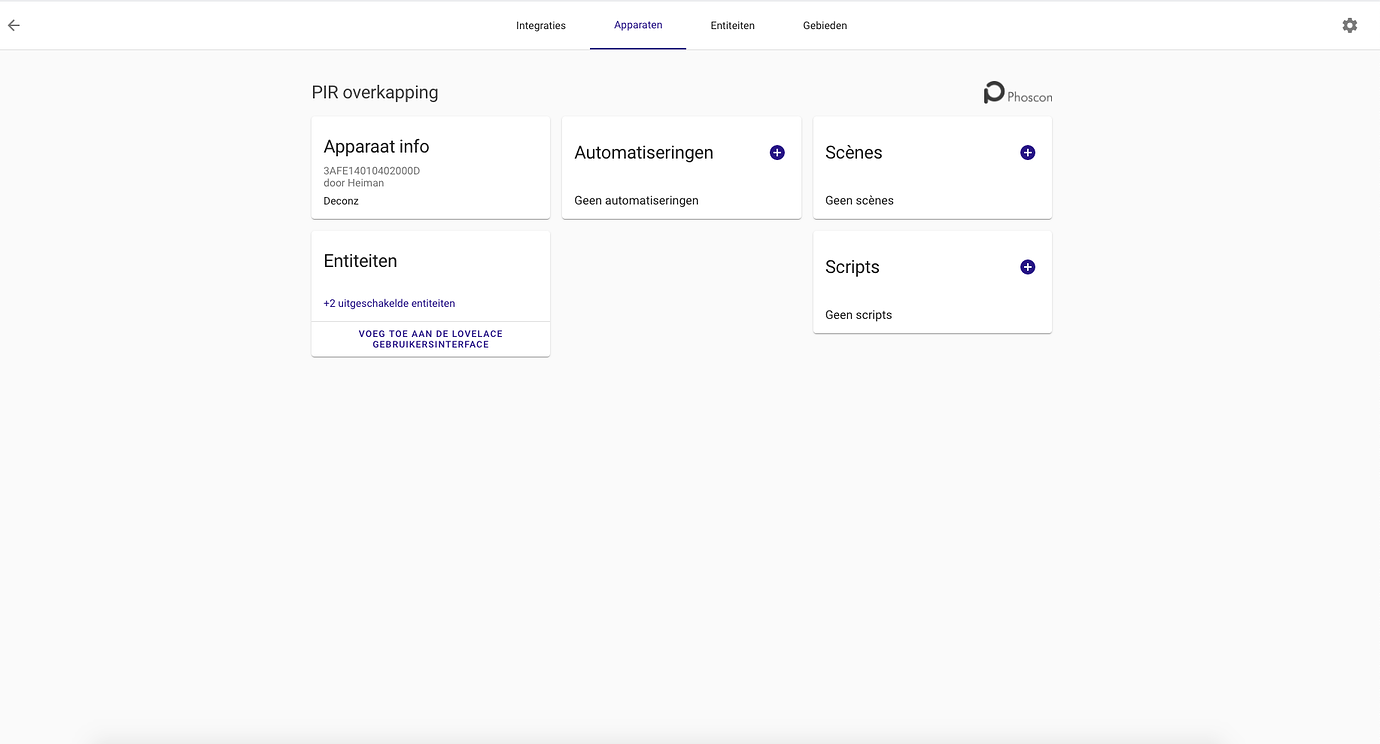Click the add Scripts plus icon

pyautogui.click(x=1027, y=267)
